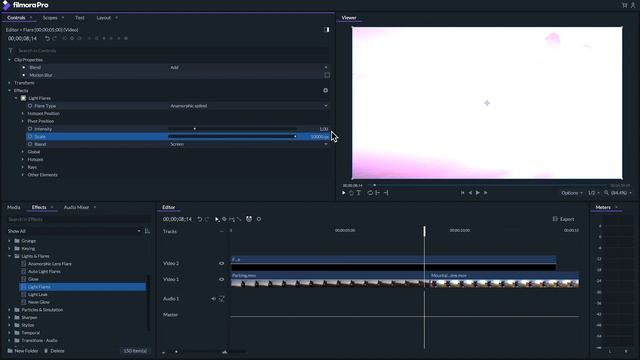Expand the Pivot Position group
640x360 pixels.
[x=23, y=121]
